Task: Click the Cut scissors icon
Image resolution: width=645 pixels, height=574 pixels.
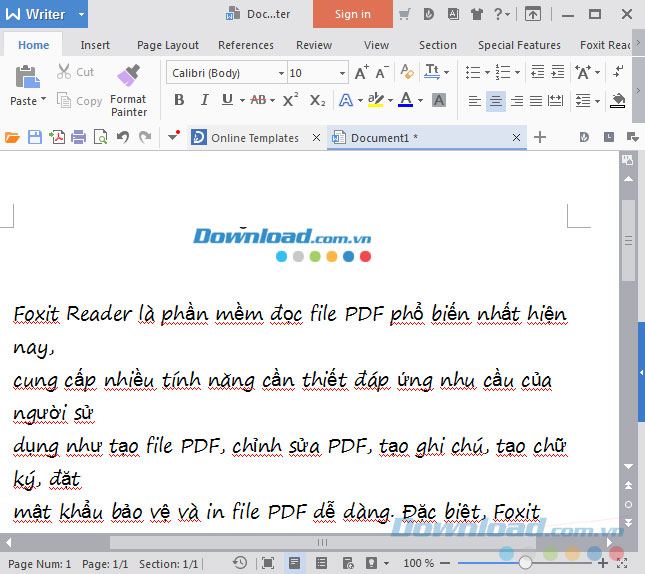Action: click(x=64, y=72)
